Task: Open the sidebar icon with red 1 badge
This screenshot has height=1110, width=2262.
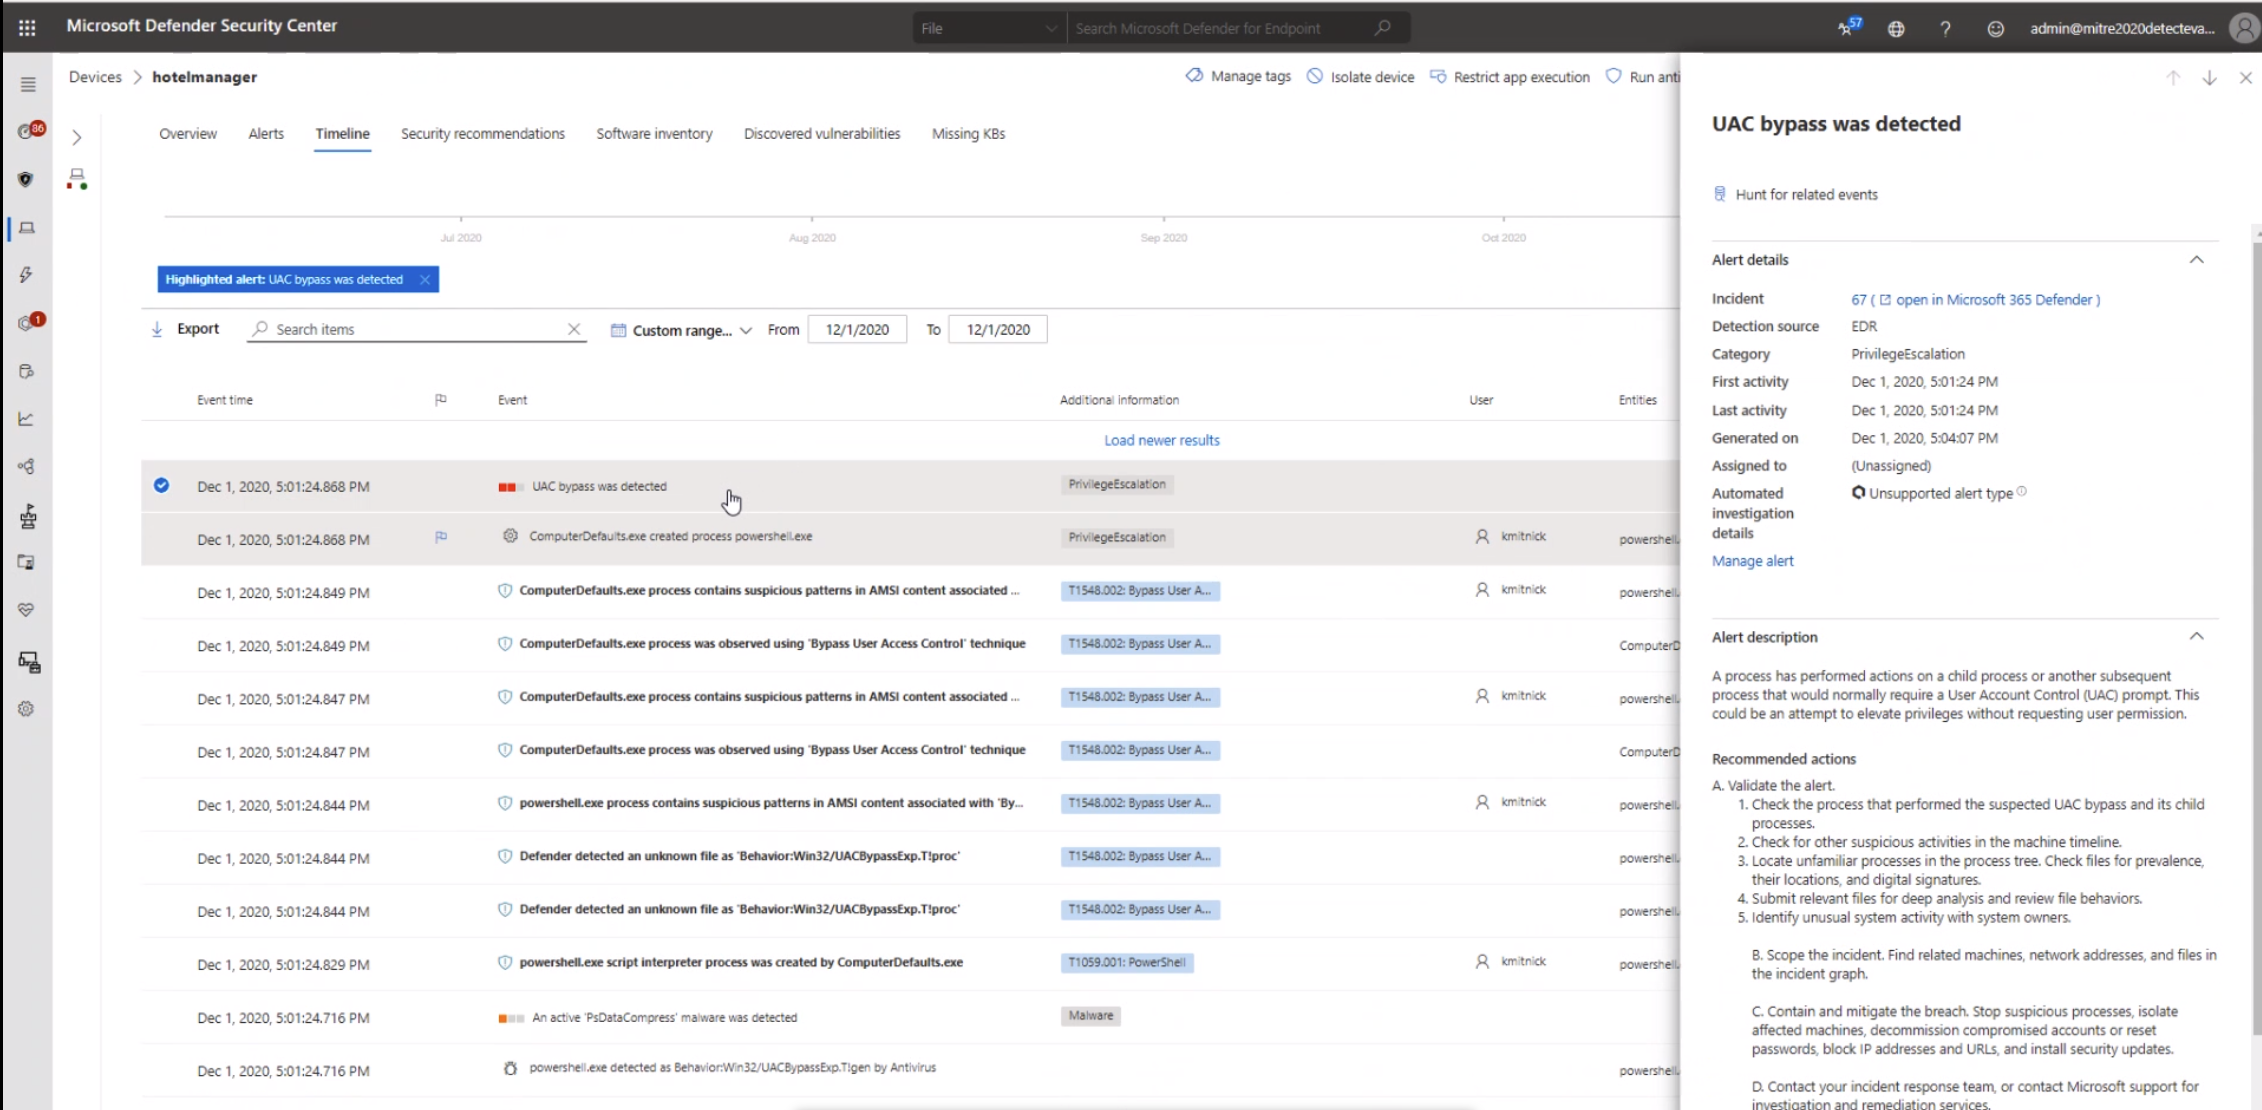Action: [30, 322]
